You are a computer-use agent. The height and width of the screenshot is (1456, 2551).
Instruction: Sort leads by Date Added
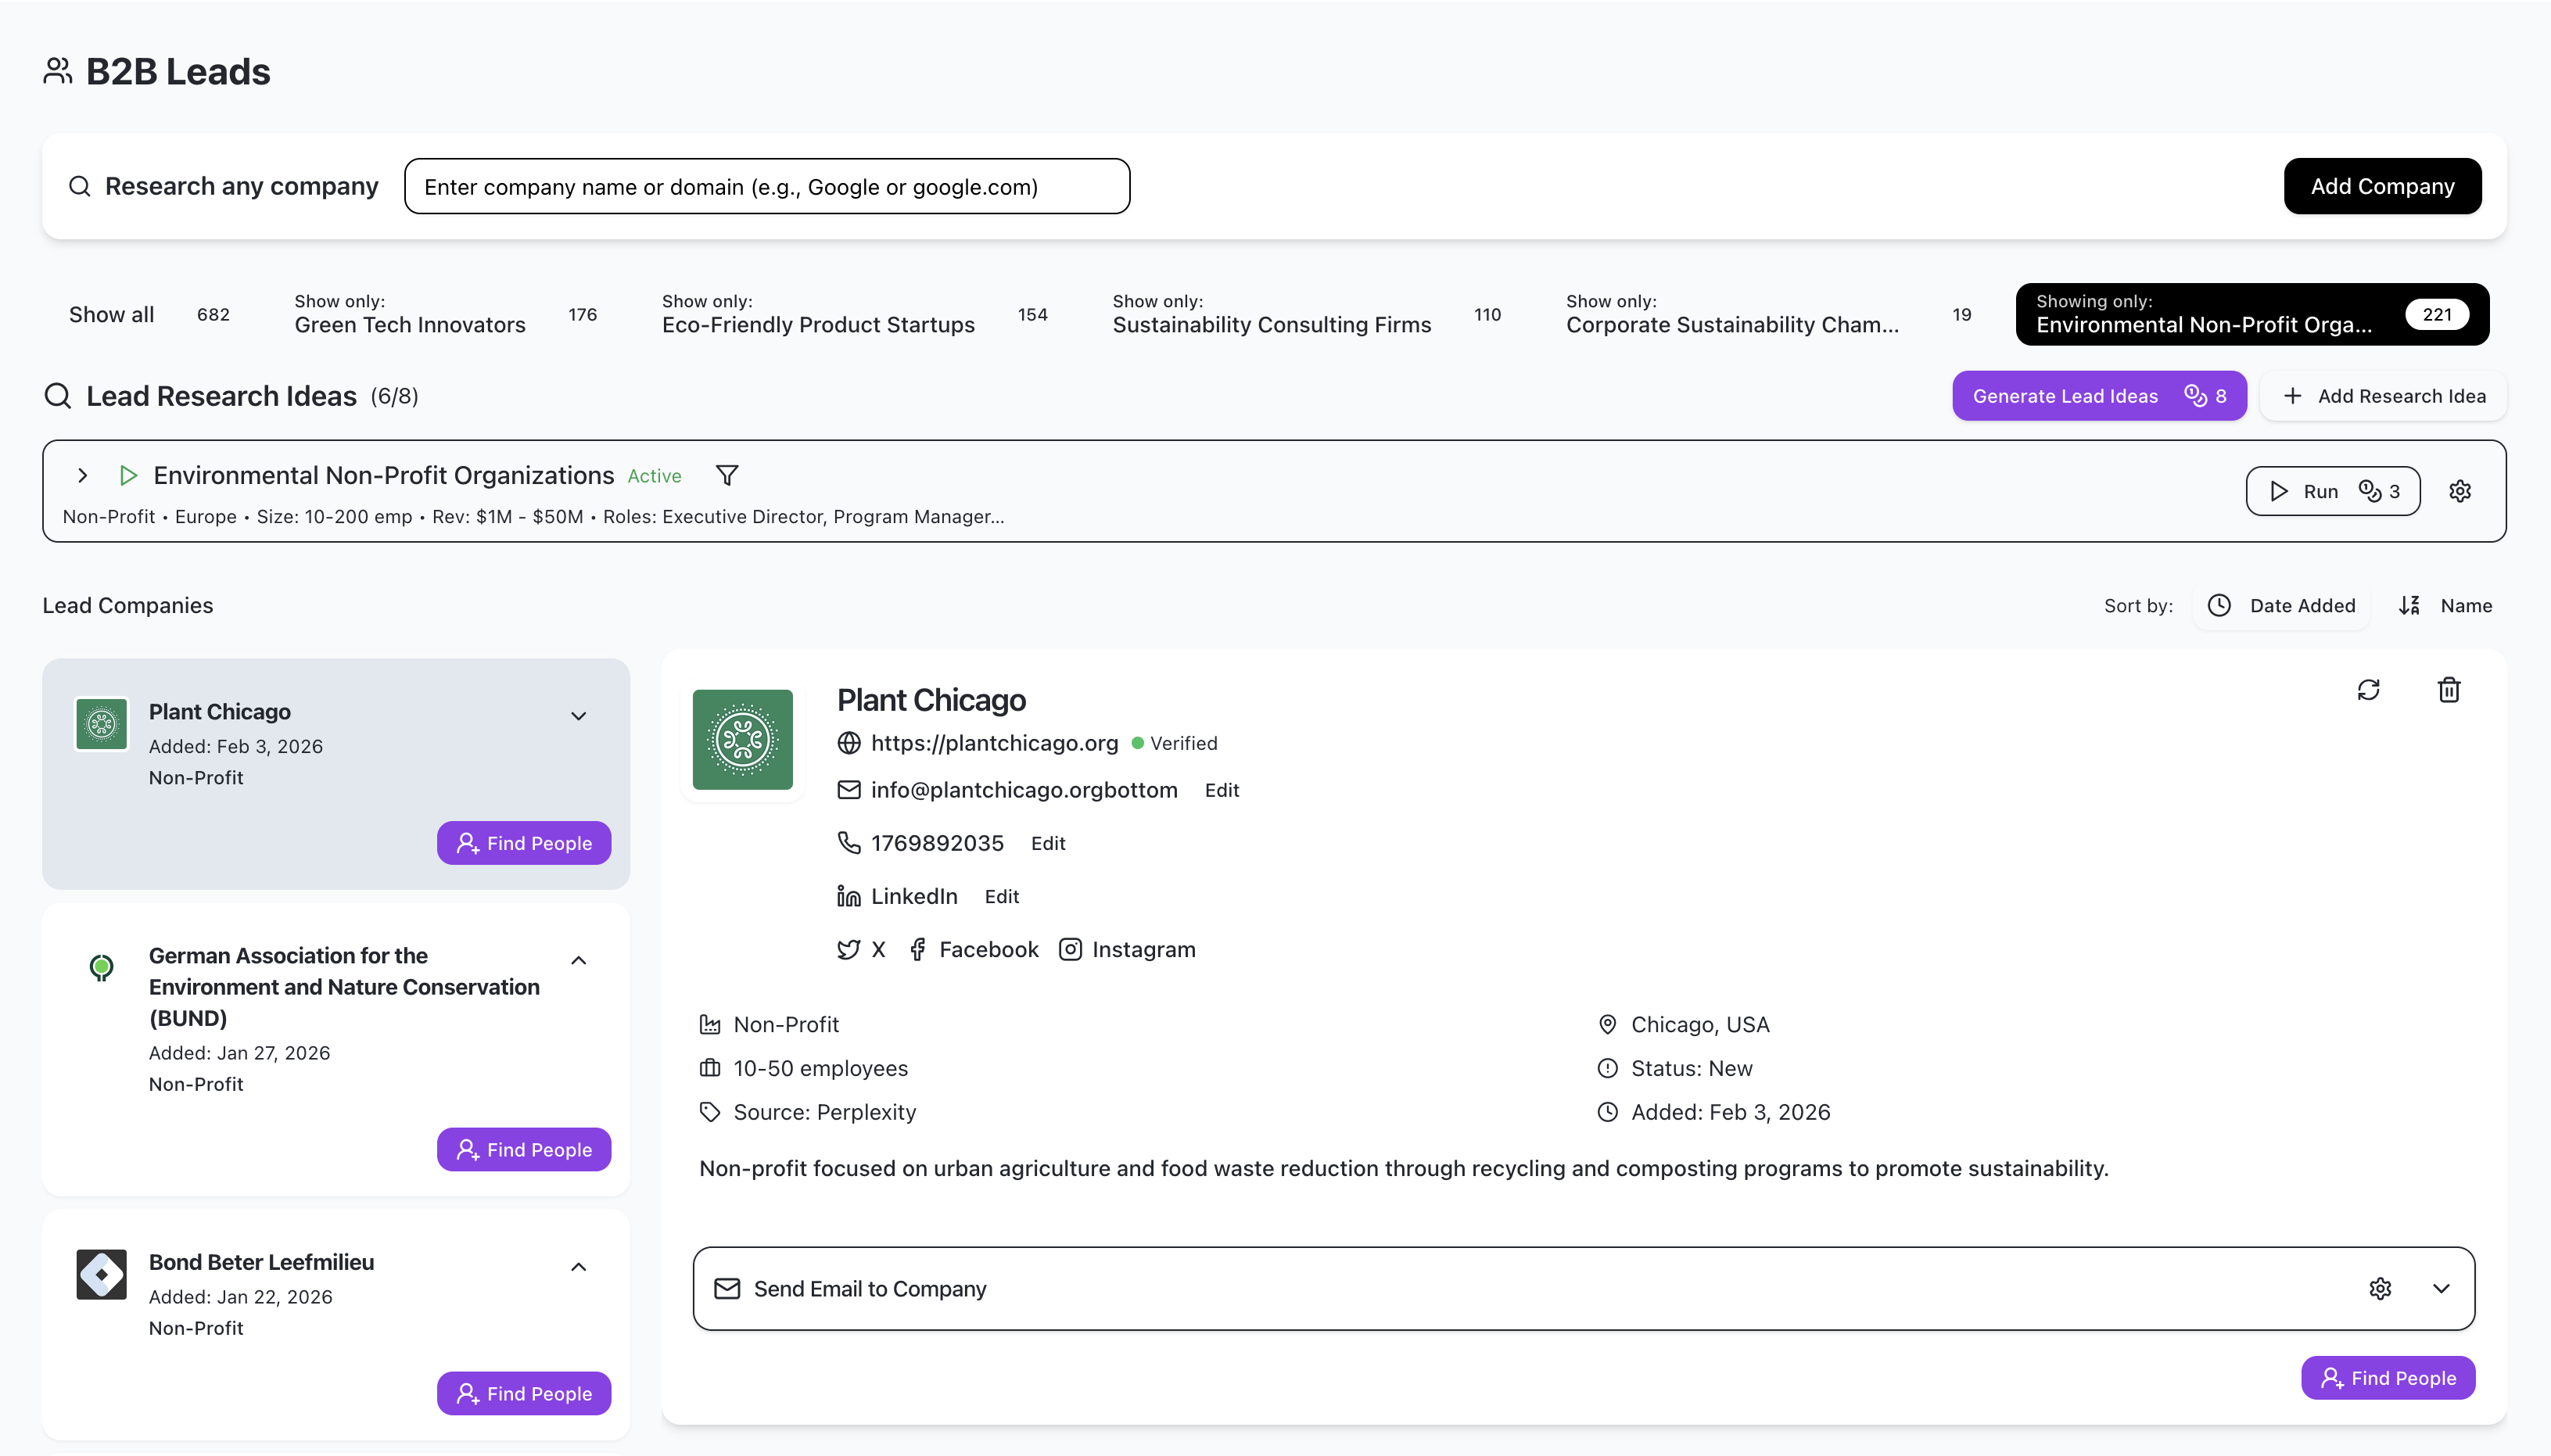(2283, 605)
